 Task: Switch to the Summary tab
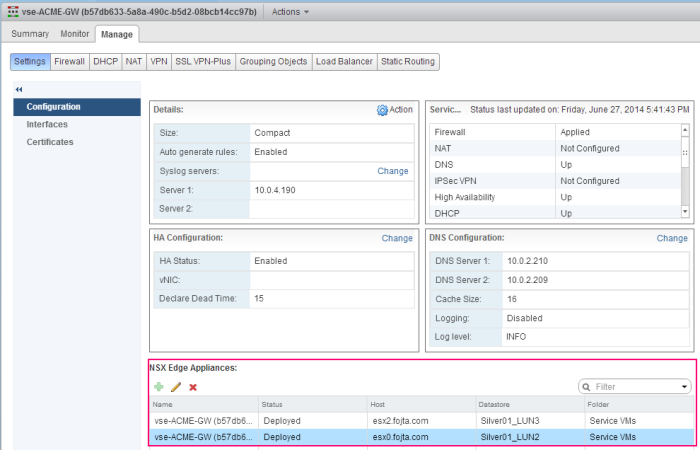30,34
